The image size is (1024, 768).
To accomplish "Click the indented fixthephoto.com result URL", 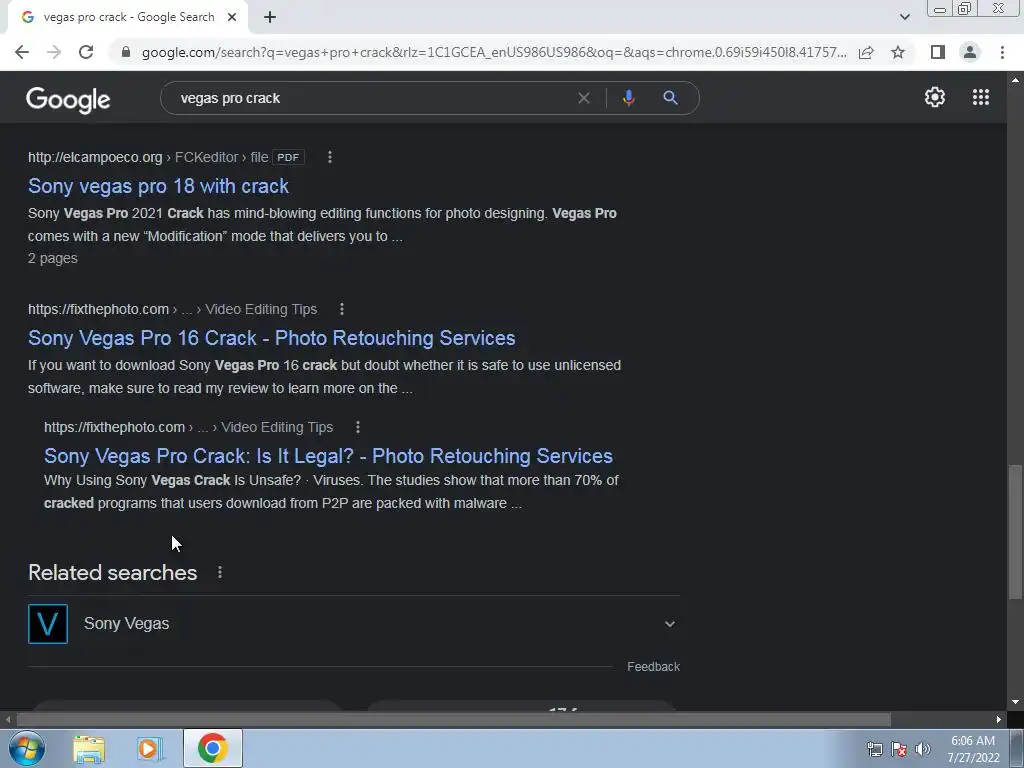I will pyautogui.click(x=114, y=428).
